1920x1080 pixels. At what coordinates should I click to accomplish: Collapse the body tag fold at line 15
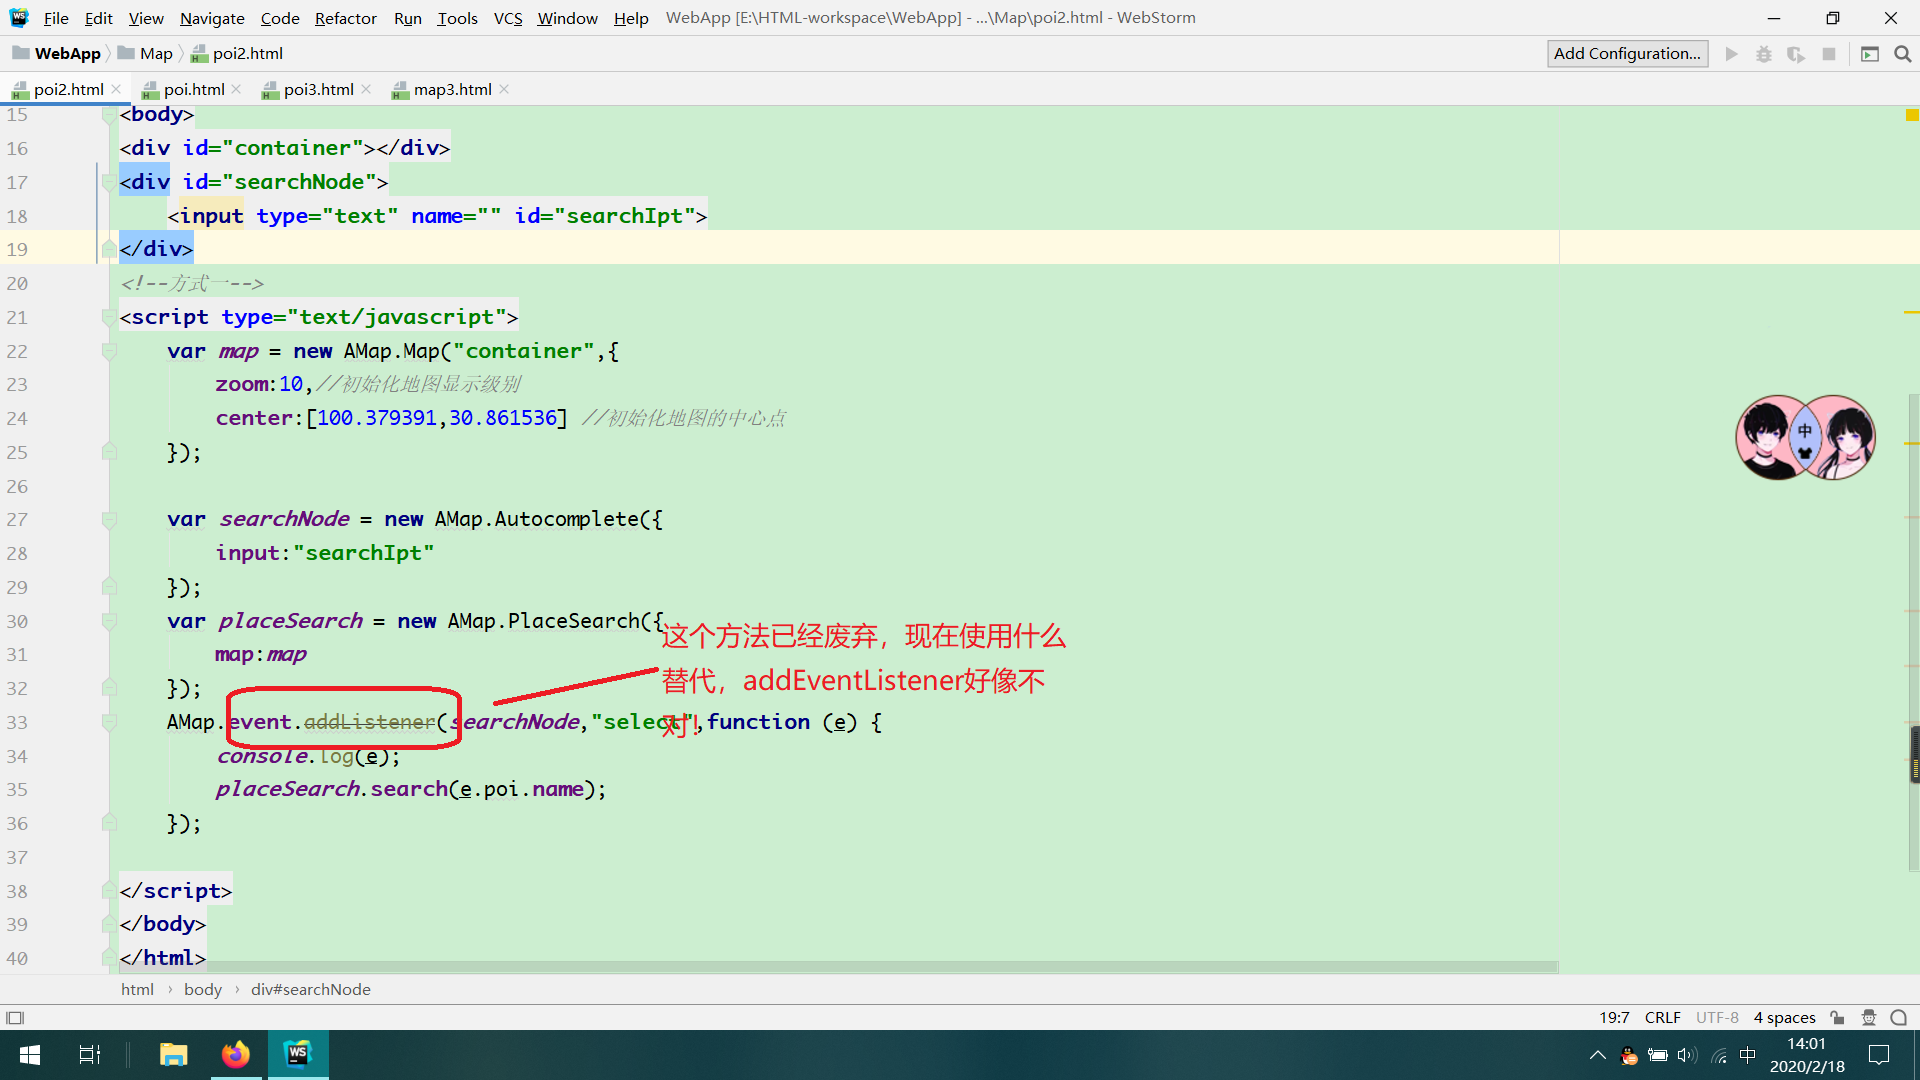(109, 115)
